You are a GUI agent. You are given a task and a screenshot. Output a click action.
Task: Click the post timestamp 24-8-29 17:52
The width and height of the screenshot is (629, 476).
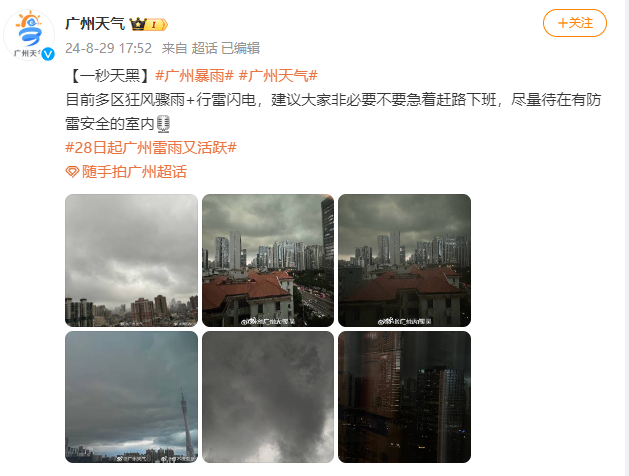click(x=109, y=48)
